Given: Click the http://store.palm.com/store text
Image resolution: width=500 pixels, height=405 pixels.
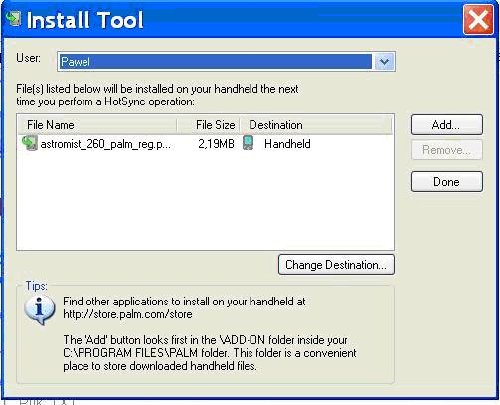Looking at the screenshot, I should point(128,314).
